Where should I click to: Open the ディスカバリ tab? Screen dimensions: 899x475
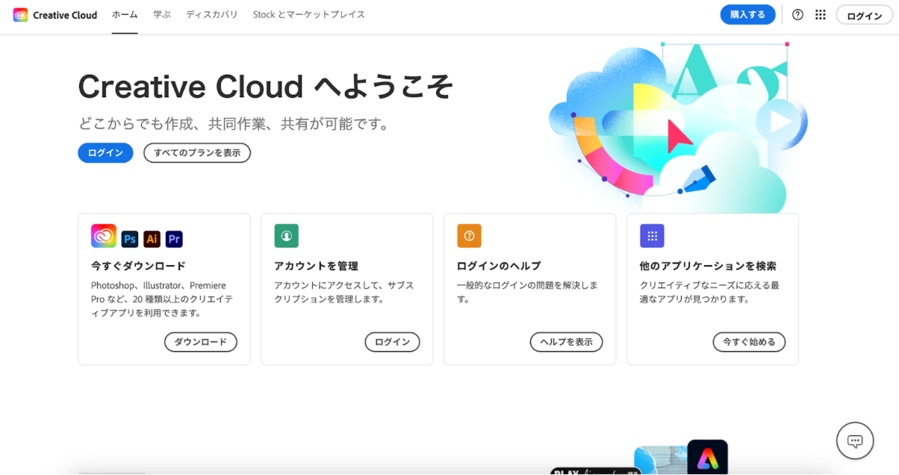pyautogui.click(x=212, y=15)
